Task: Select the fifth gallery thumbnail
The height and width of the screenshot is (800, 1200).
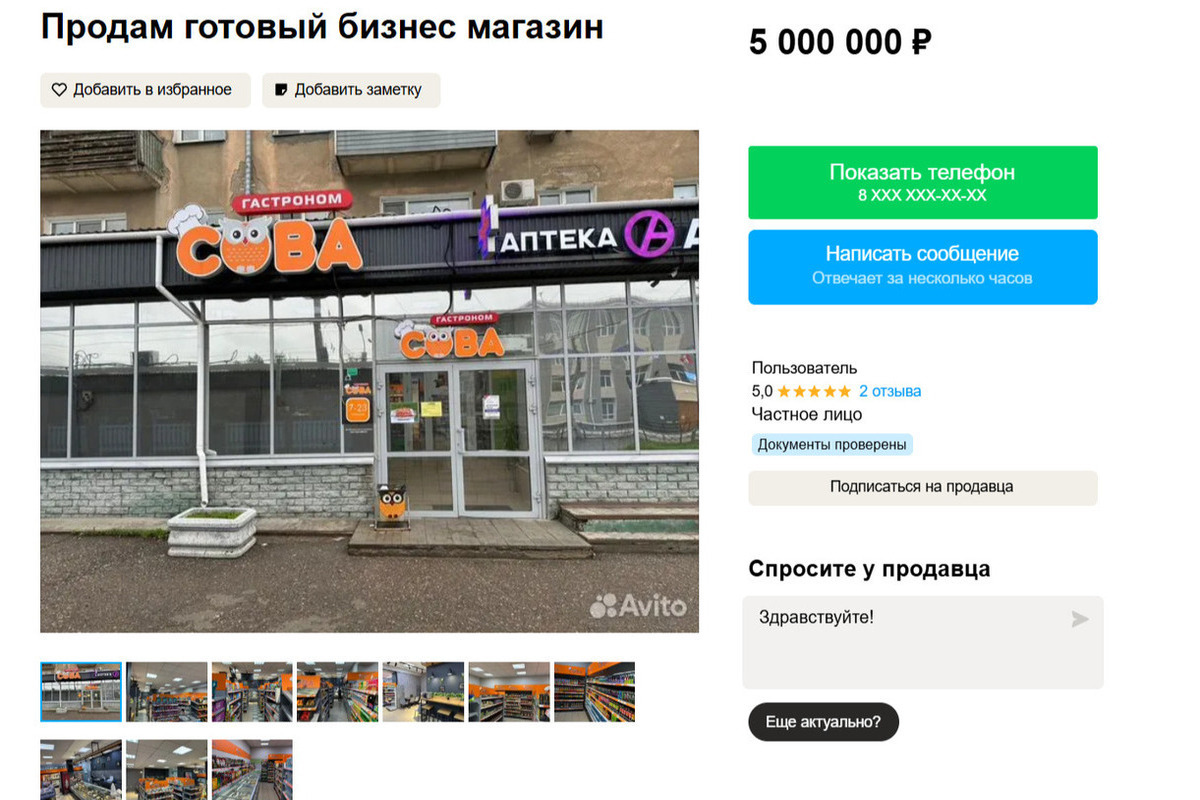Action: (x=423, y=692)
